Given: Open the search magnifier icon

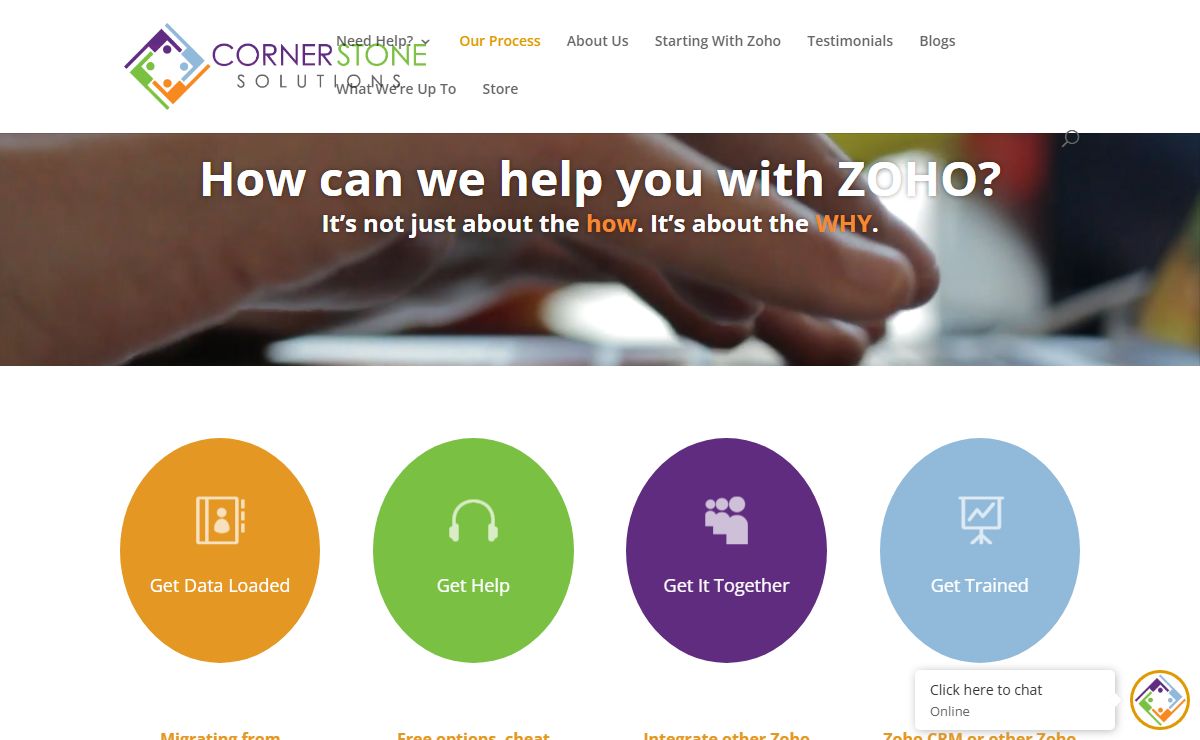Looking at the screenshot, I should (1070, 138).
